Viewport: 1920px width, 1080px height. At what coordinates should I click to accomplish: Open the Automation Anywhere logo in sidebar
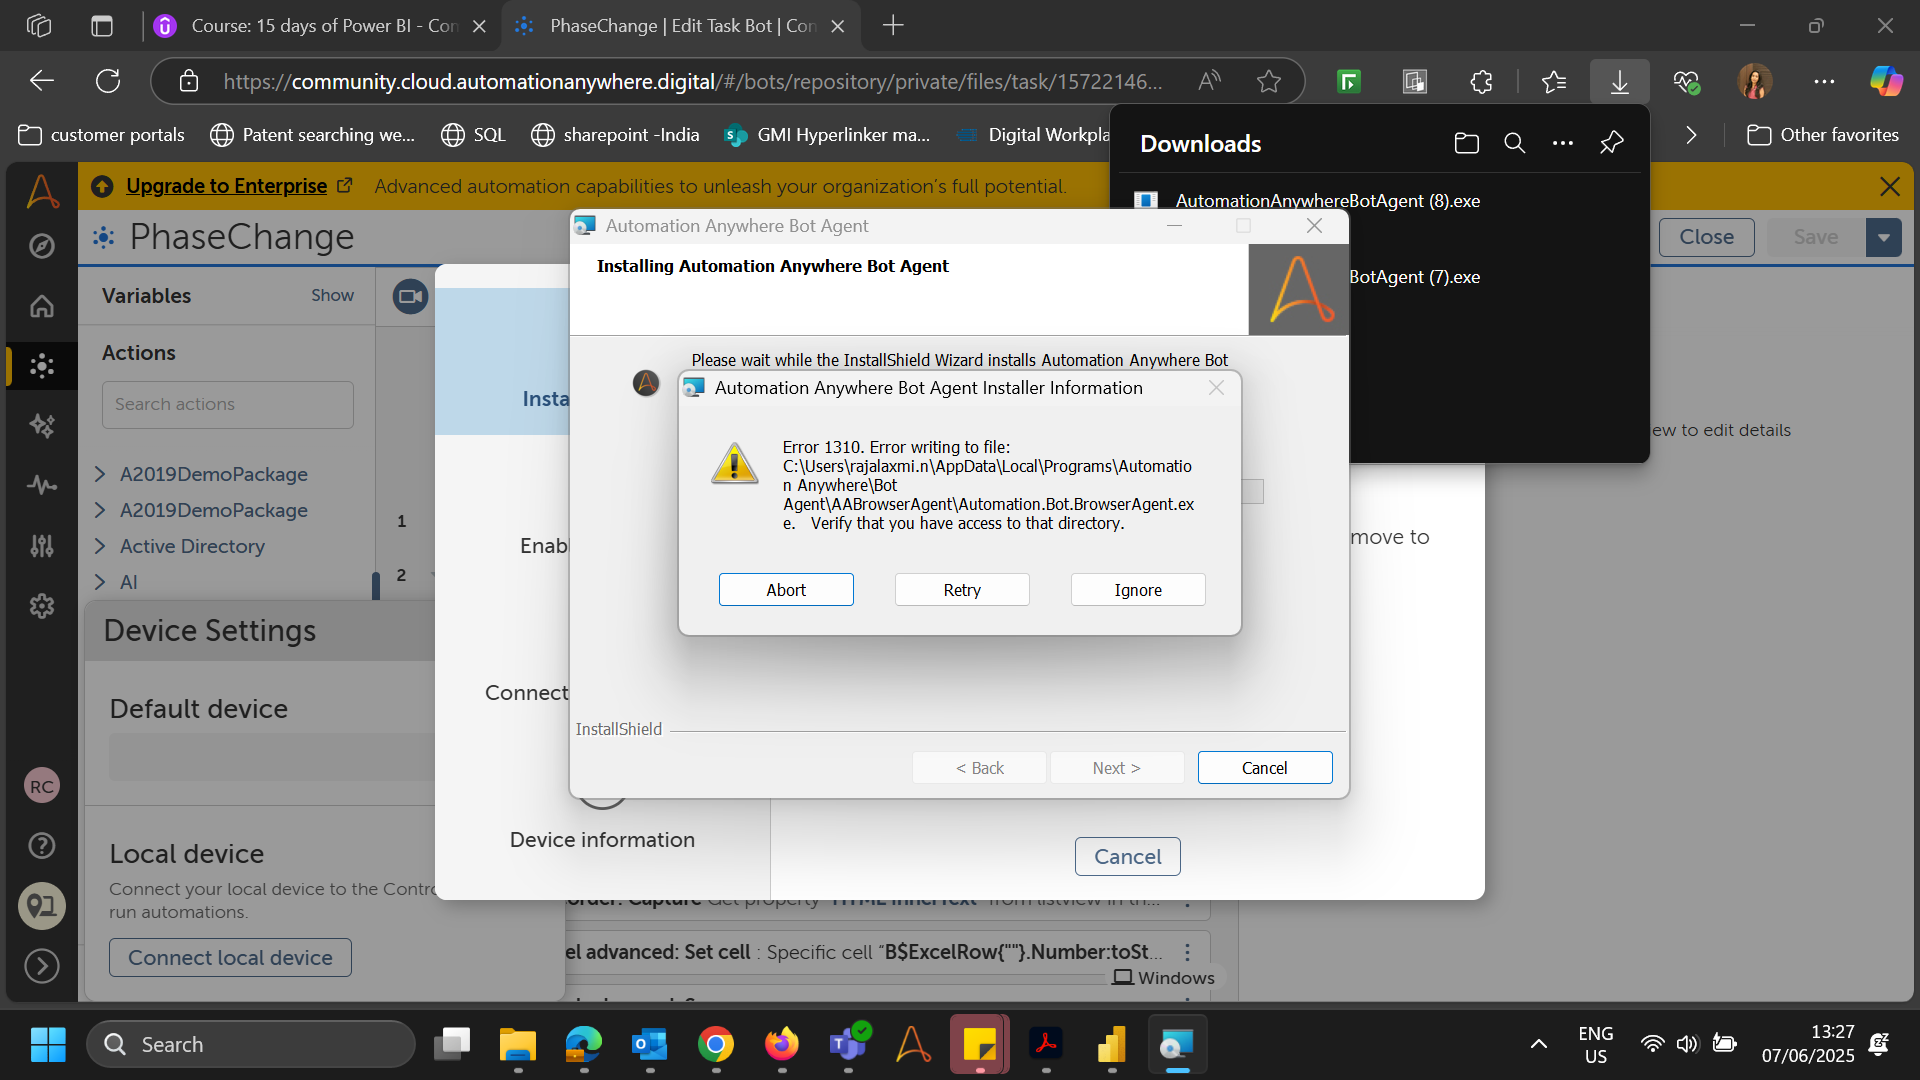tap(42, 190)
